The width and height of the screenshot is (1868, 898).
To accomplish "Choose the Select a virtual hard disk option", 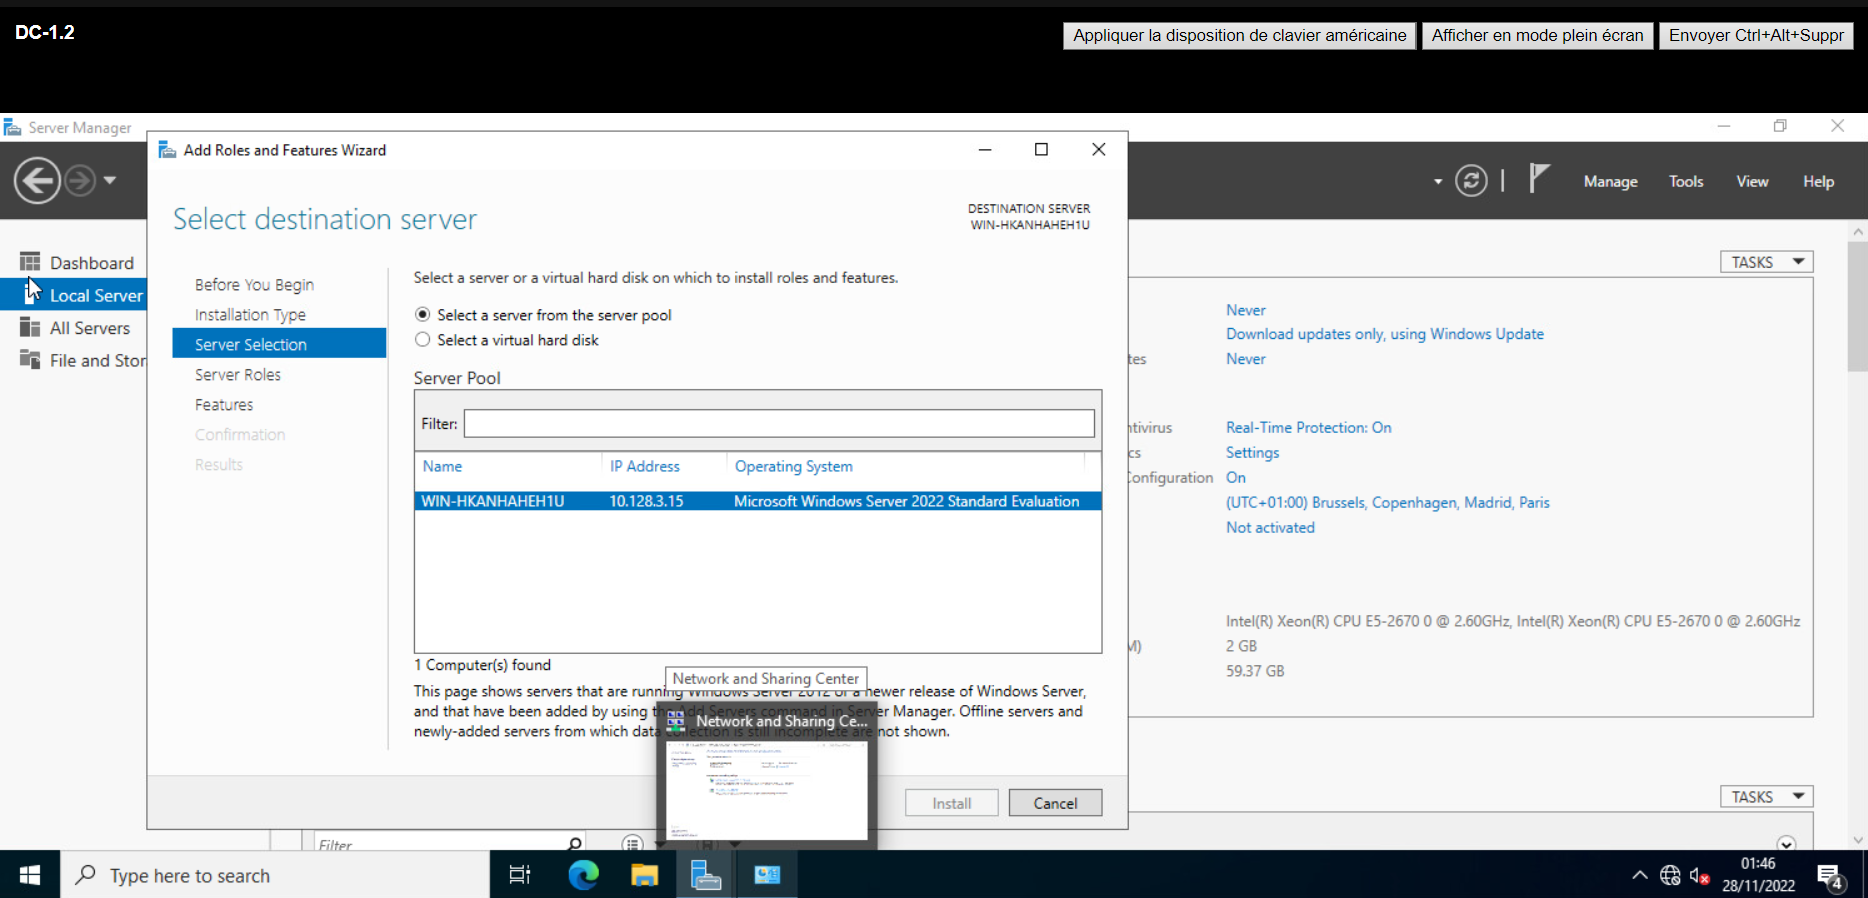I will click(x=423, y=340).
